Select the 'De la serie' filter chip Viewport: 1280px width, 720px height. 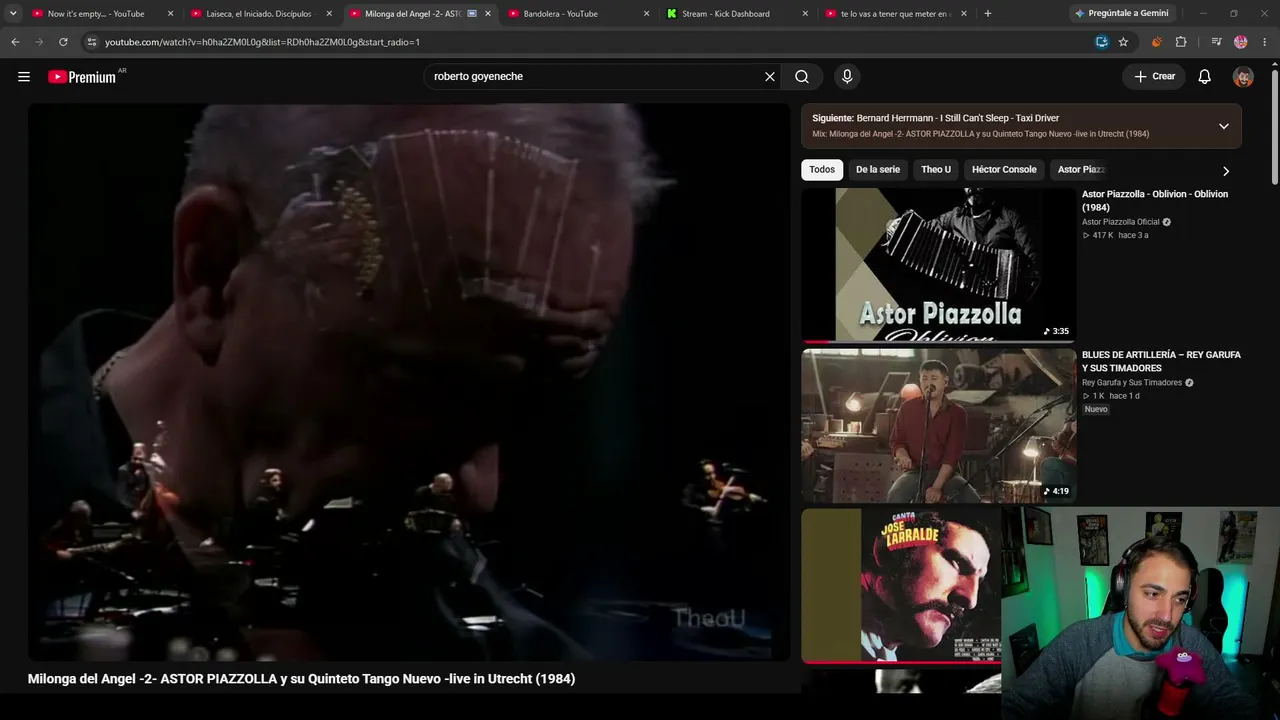click(x=878, y=170)
